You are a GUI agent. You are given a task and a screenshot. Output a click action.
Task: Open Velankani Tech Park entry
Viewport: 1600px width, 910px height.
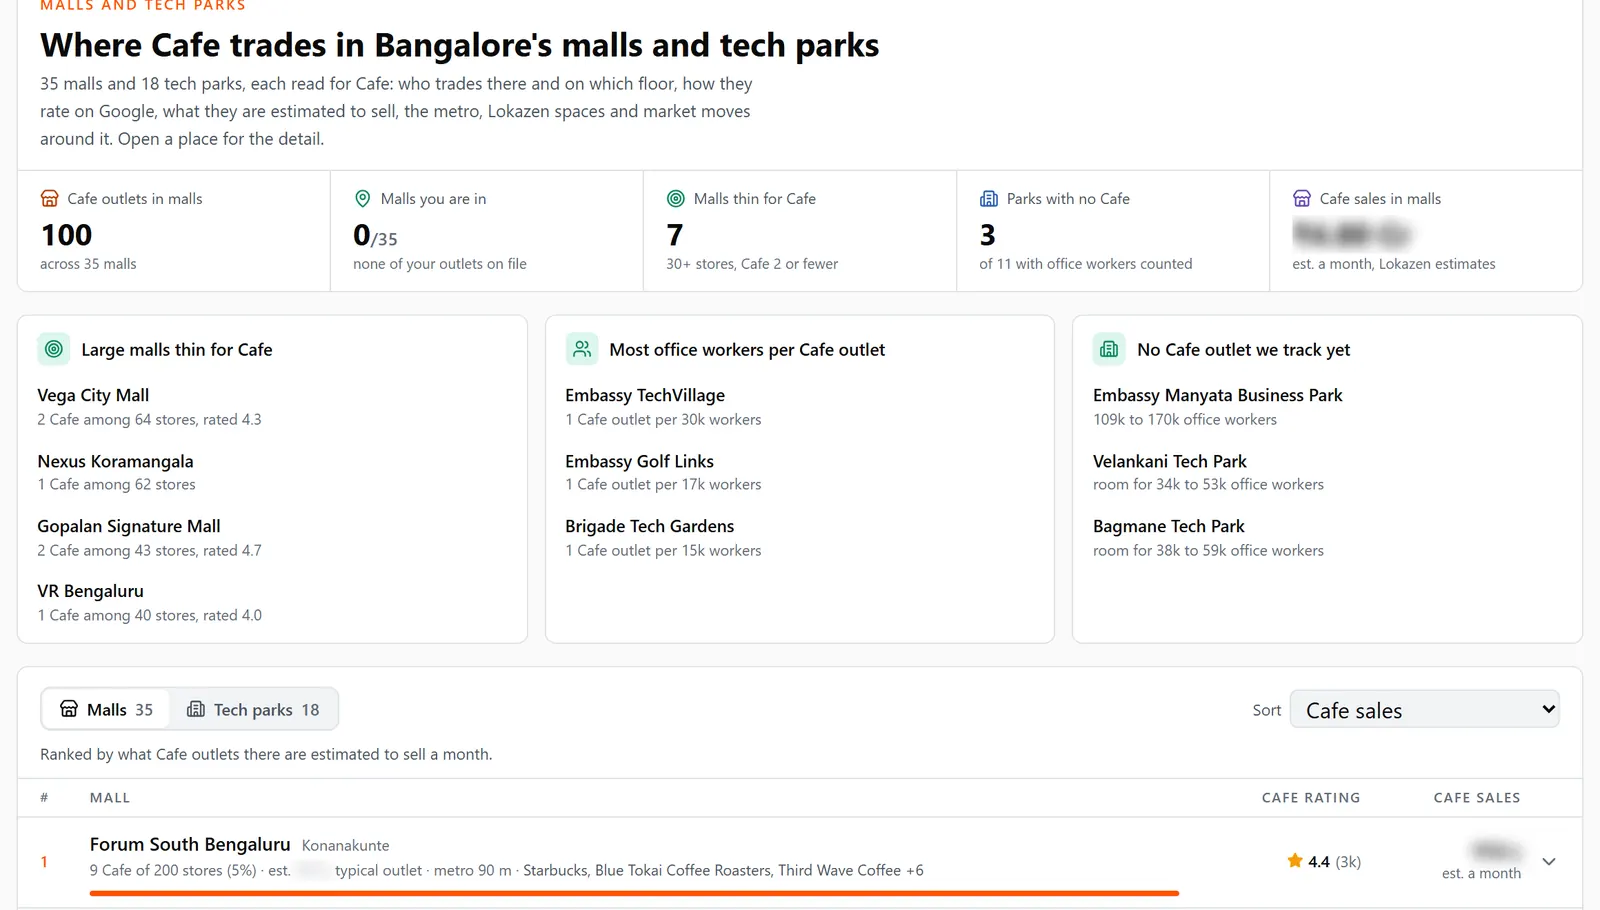[1170, 461]
